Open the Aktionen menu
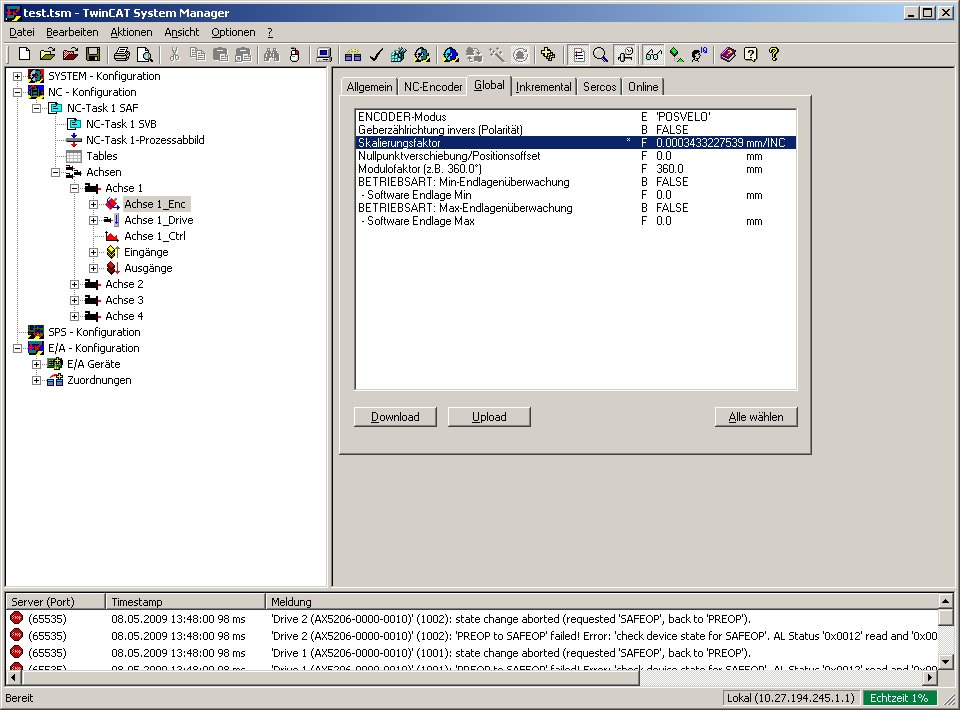960x710 pixels. click(x=131, y=32)
